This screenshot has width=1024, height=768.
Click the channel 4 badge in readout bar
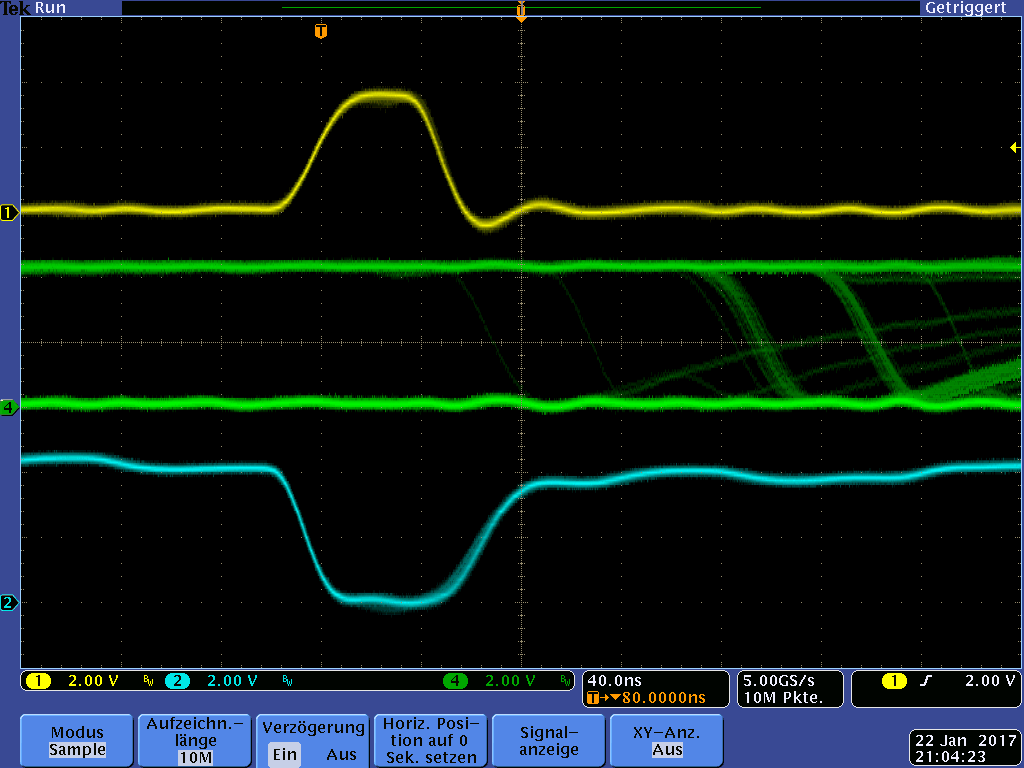click(x=456, y=681)
